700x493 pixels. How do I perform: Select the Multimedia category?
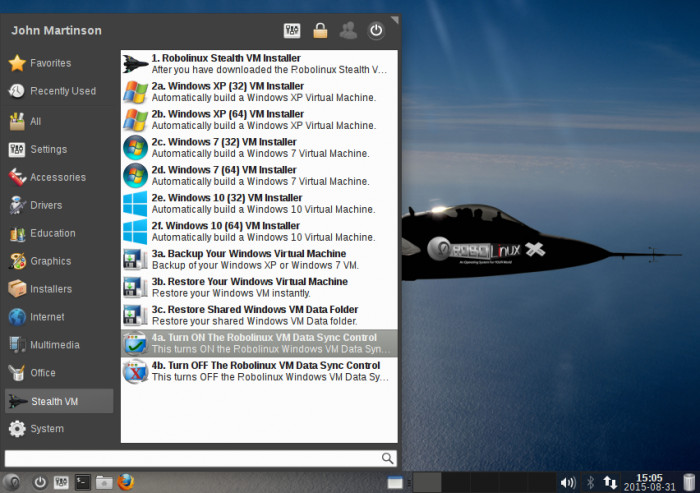58,345
